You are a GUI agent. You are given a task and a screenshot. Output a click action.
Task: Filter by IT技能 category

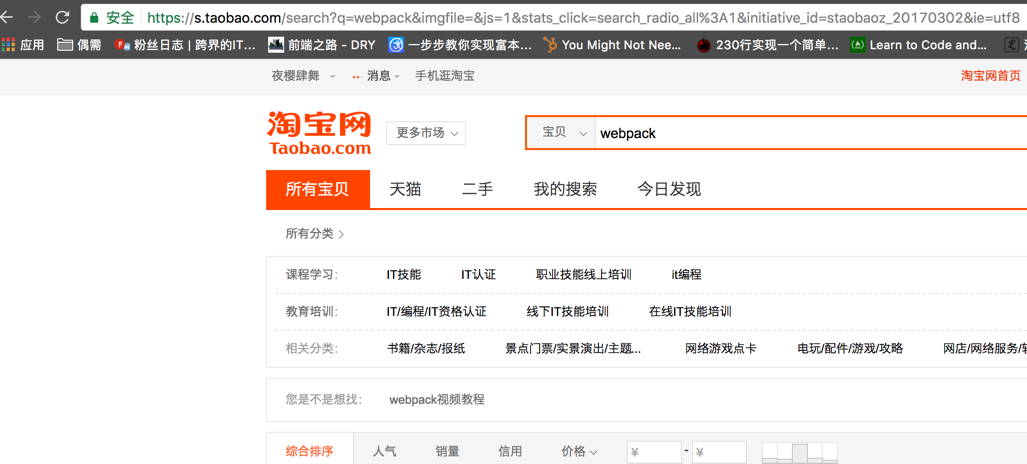pyautogui.click(x=403, y=275)
